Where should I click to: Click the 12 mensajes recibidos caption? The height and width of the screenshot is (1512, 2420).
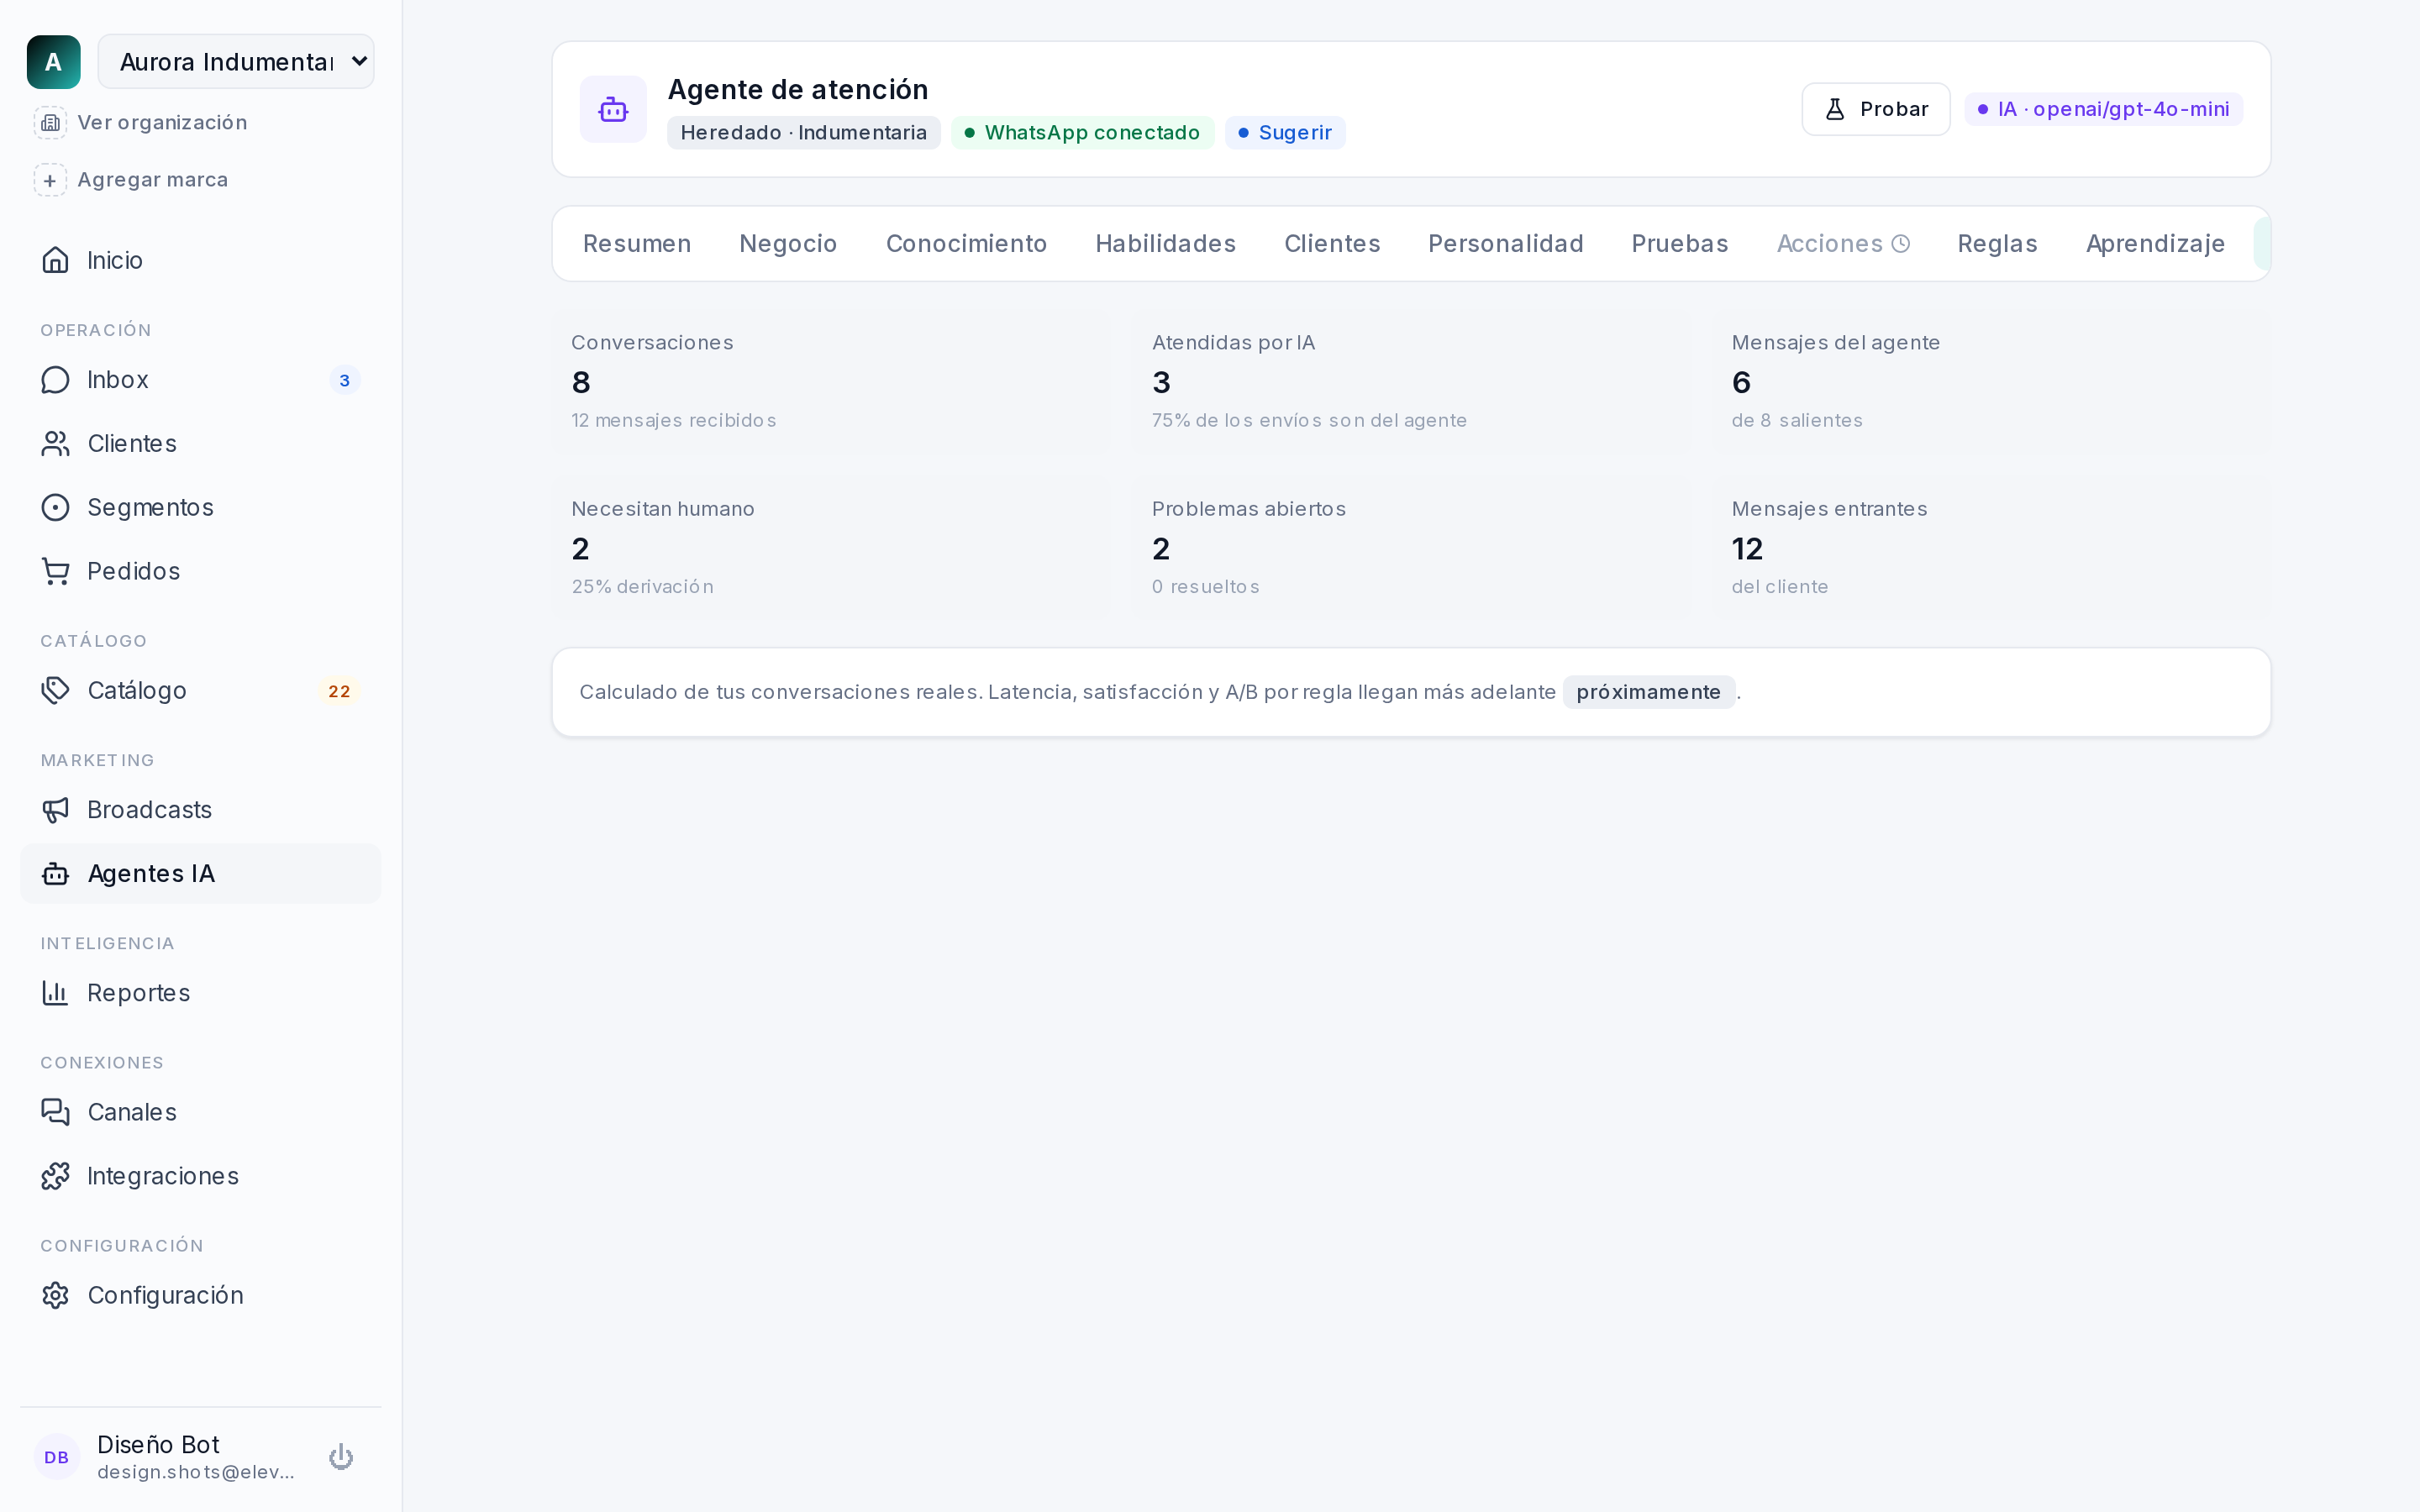coord(674,421)
